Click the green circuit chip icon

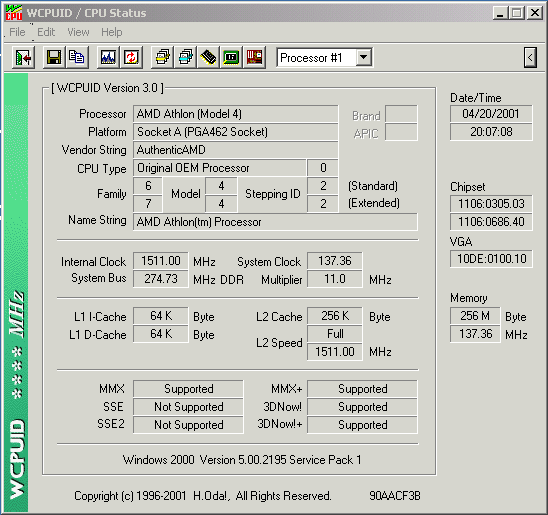tap(231, 57)
